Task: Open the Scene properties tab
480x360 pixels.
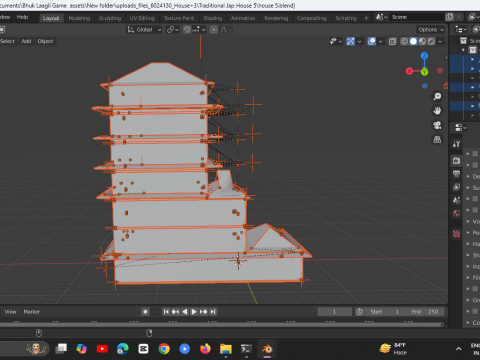Action: [x=456, y=200]
